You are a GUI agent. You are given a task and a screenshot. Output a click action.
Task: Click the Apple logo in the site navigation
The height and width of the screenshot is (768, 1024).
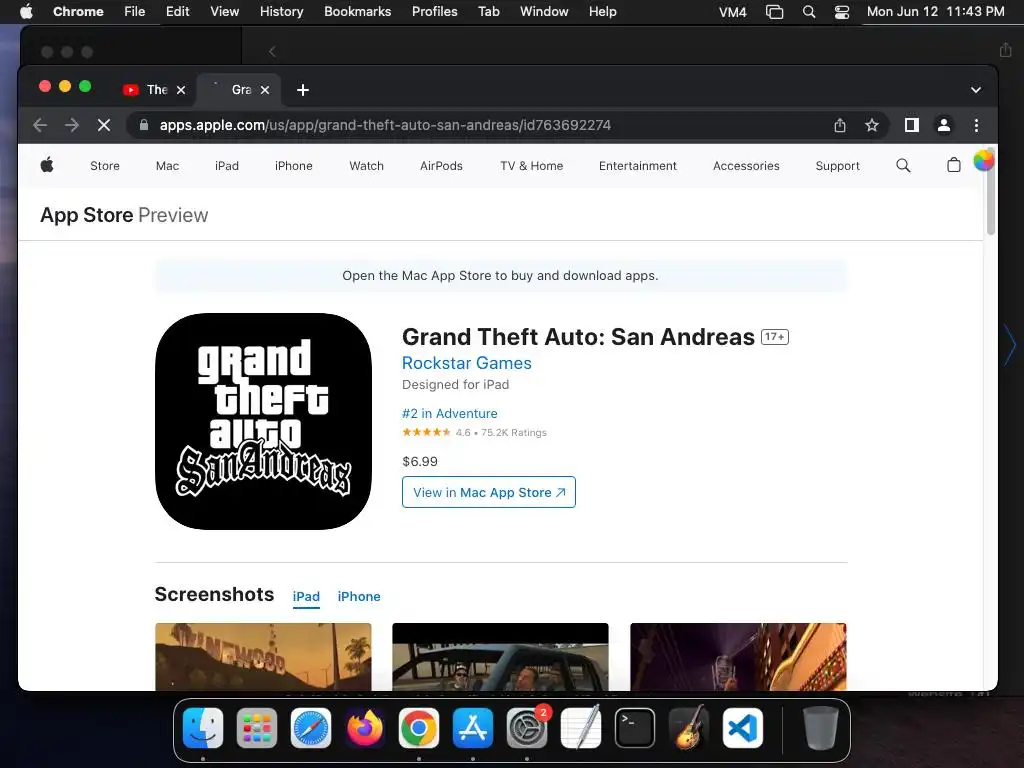tap(47, 165)
